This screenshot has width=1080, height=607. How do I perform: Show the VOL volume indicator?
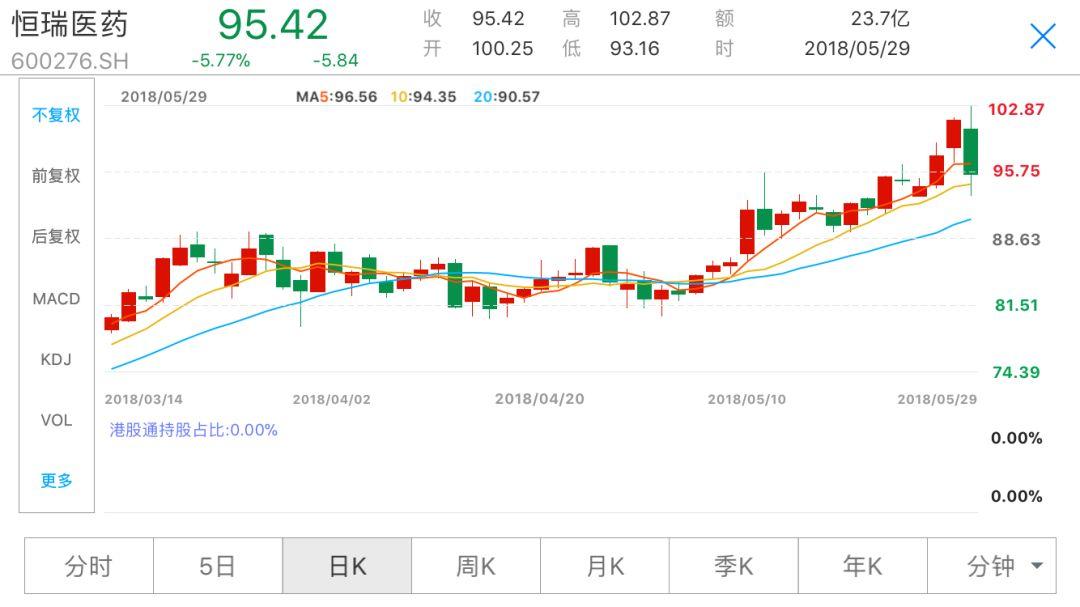pos(56,420)
